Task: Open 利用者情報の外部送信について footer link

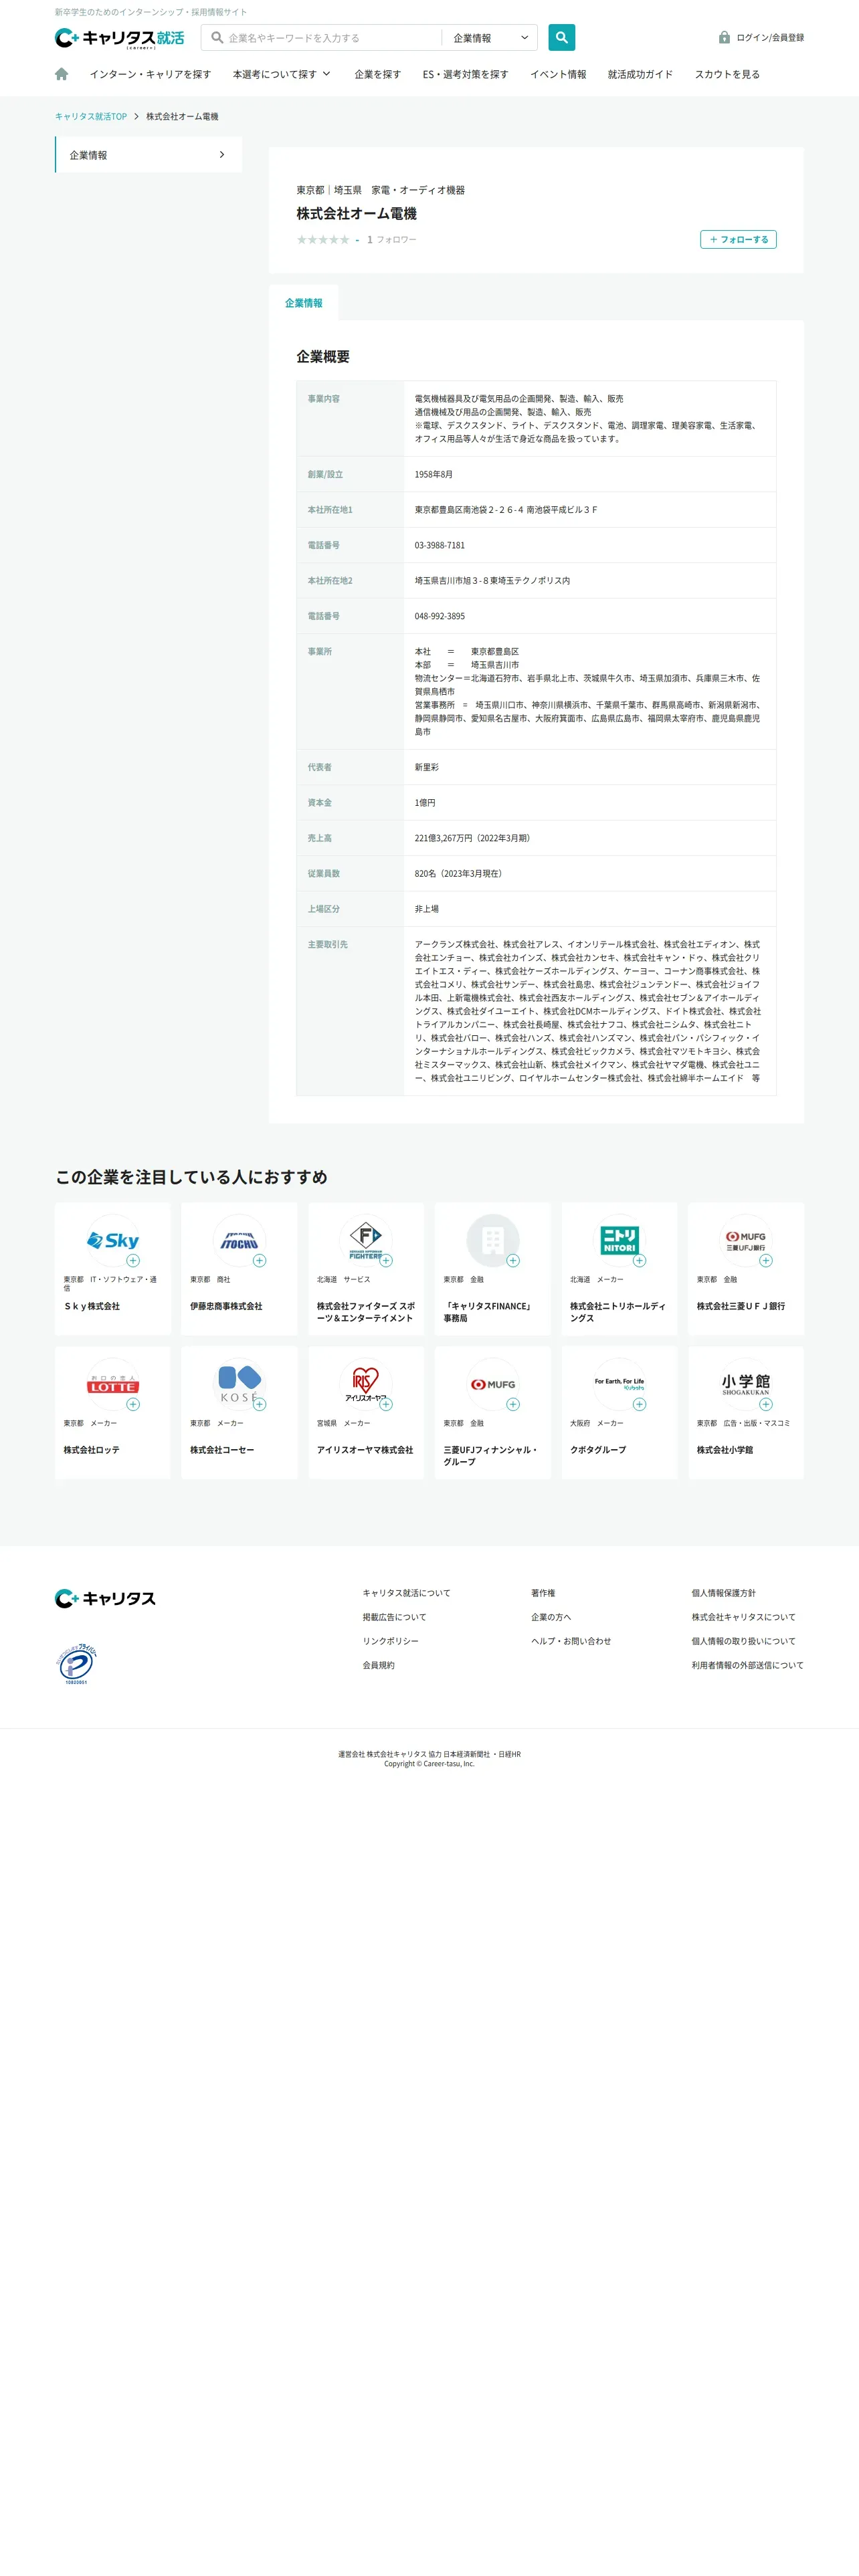Action: (747, 1665)
